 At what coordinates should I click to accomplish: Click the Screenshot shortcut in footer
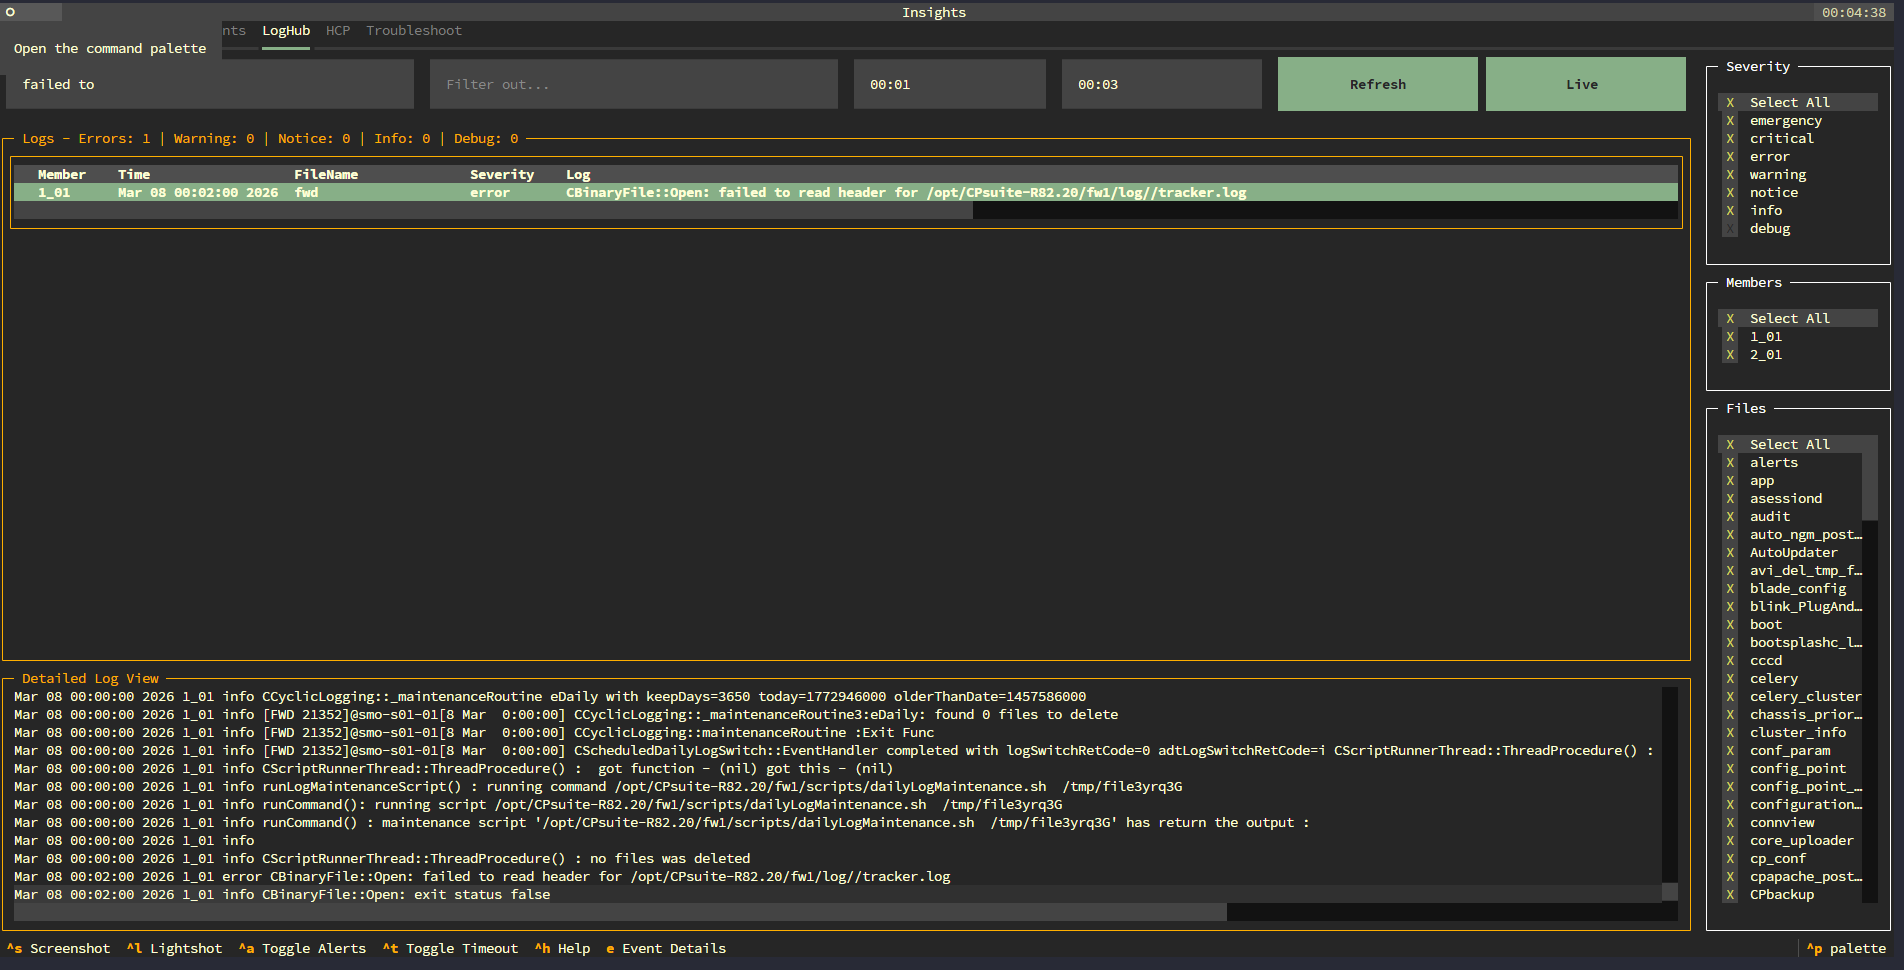coord(58,948)
